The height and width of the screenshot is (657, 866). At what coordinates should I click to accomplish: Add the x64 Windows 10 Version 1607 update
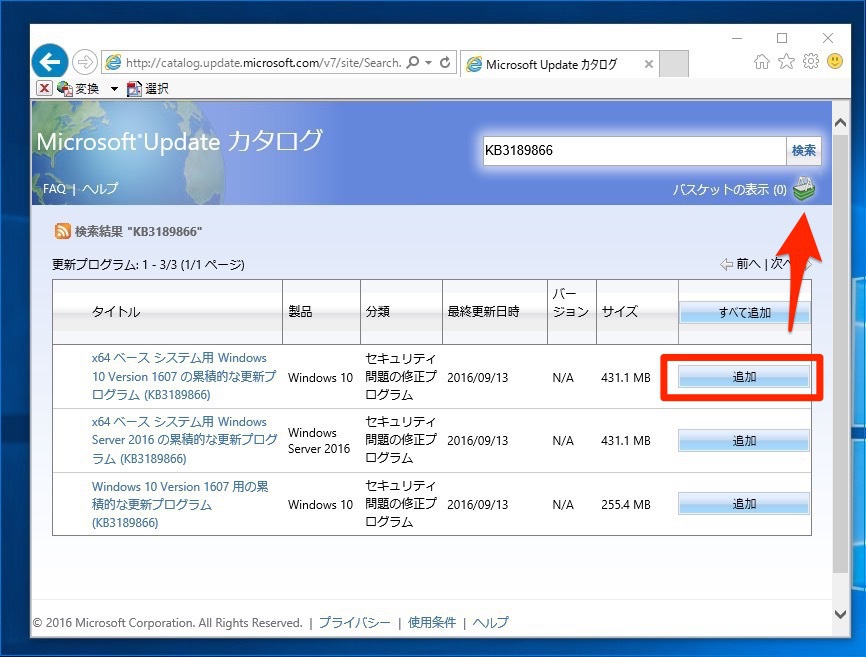coord(744,377)
